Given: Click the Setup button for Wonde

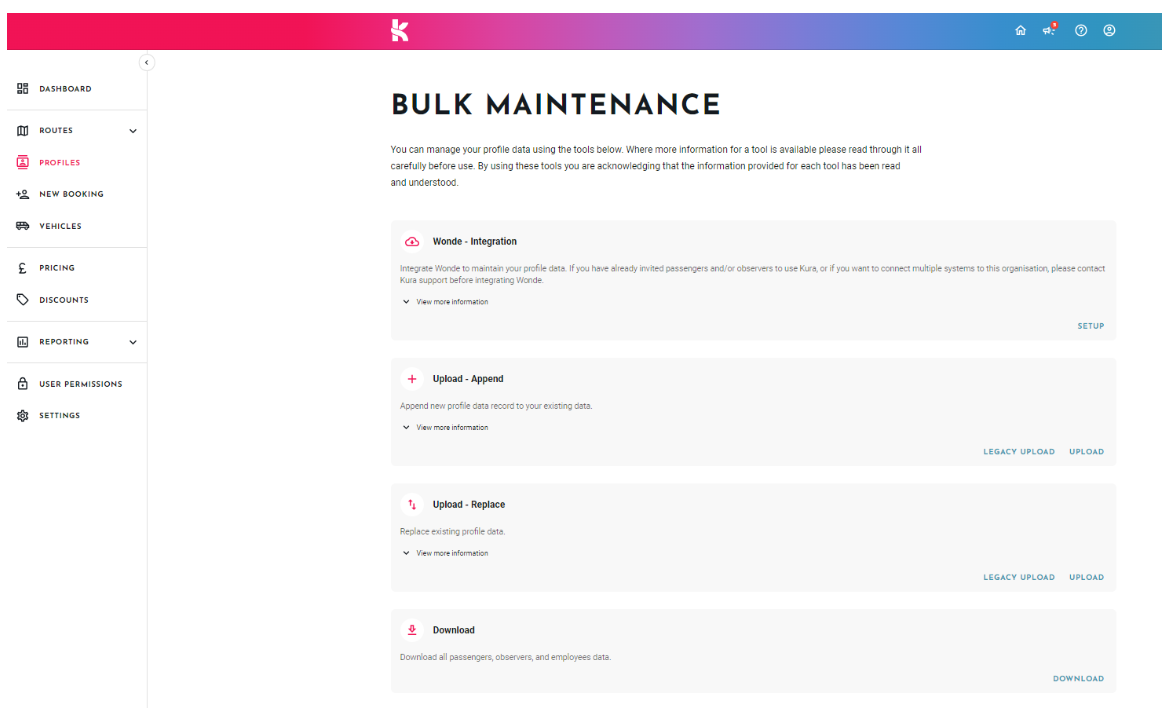Looking at the screenshot, I should [1090, 326].
